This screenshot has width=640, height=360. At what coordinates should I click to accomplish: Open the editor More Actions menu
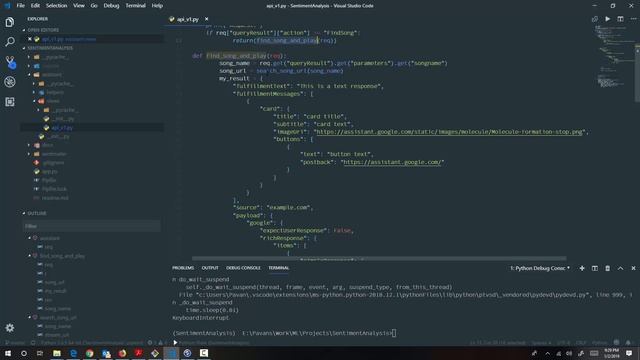point(633,19)
